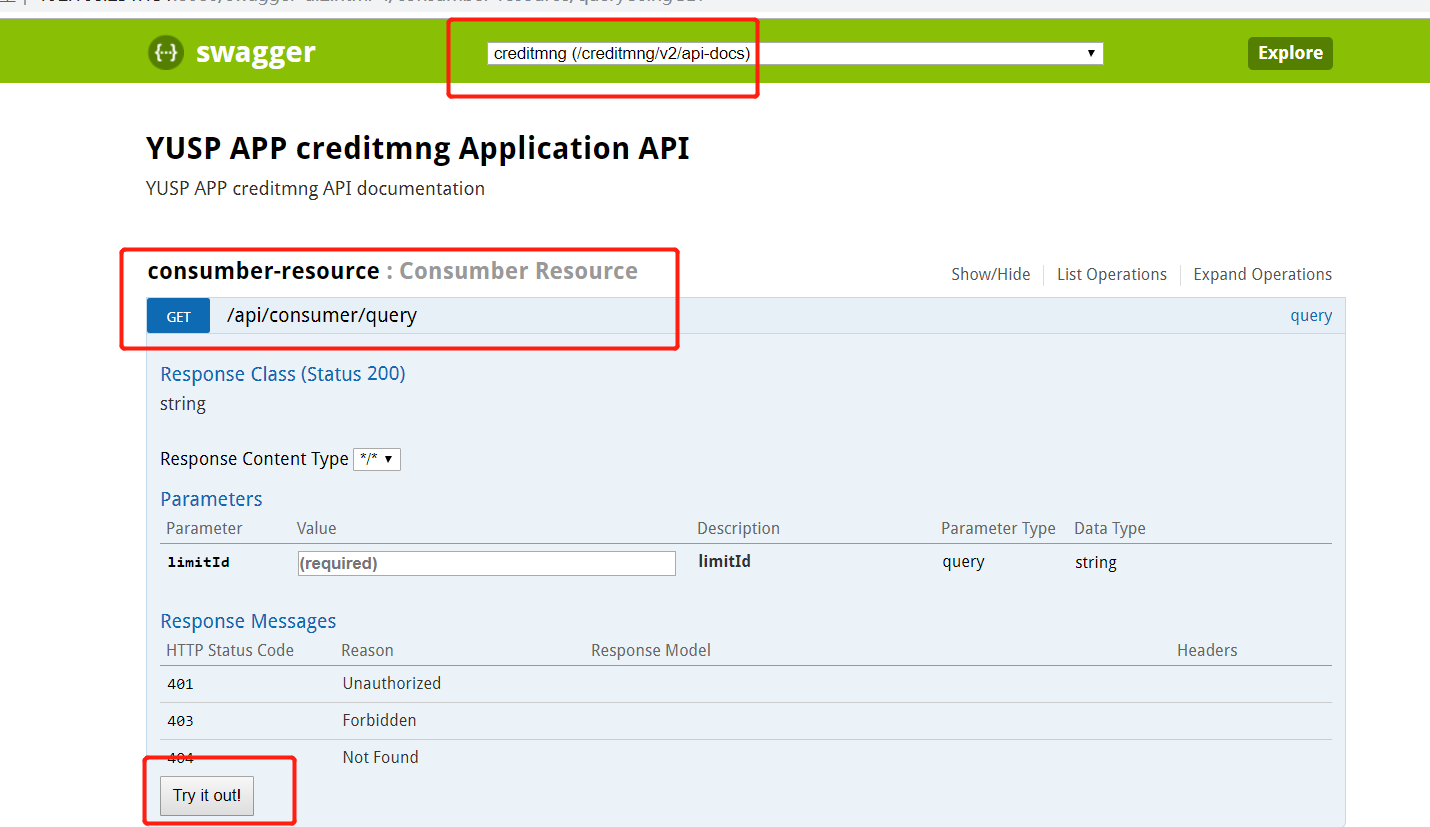Toggle the /api/consumer/query operation path

pyautogui.click(x=321, y=316)
